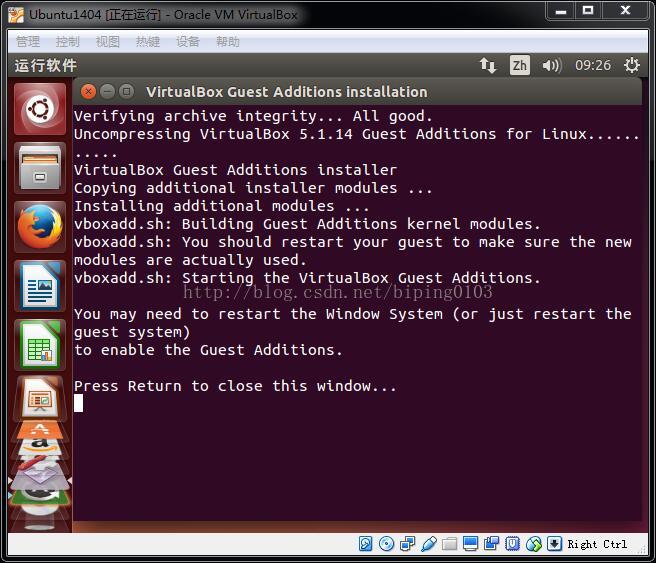Screen dimensions: 656x563
Task: Click the USB devices status icon
Action: [x=428, y=544]
